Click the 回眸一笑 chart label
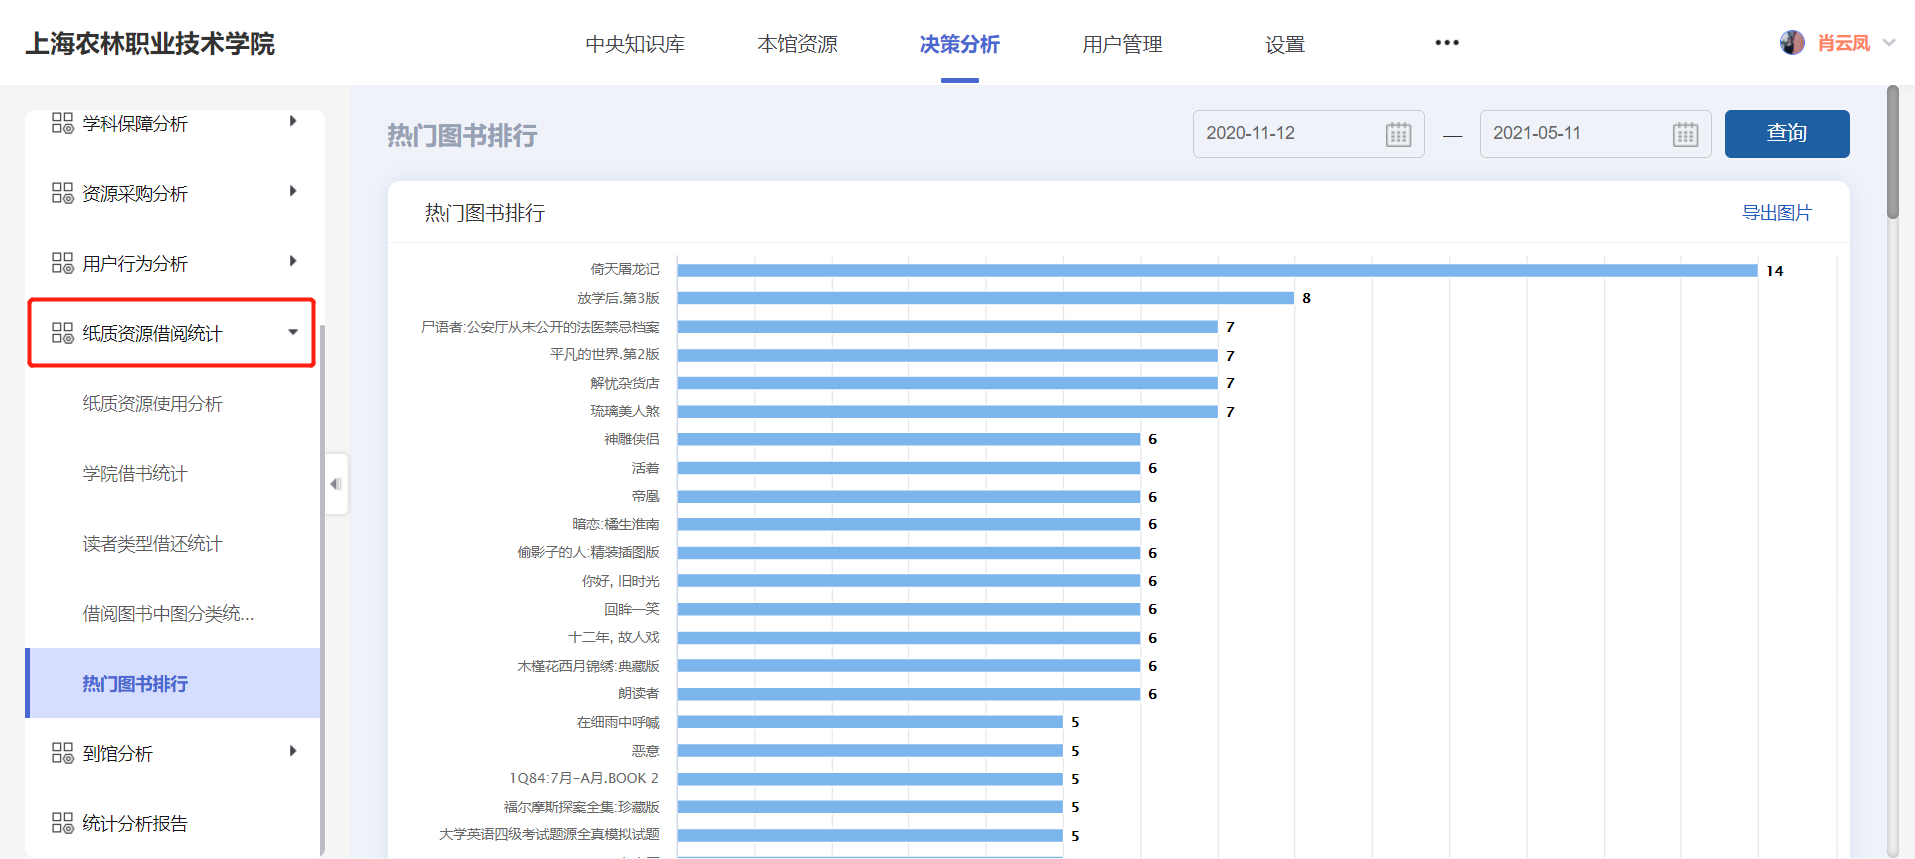 [632, 609]
